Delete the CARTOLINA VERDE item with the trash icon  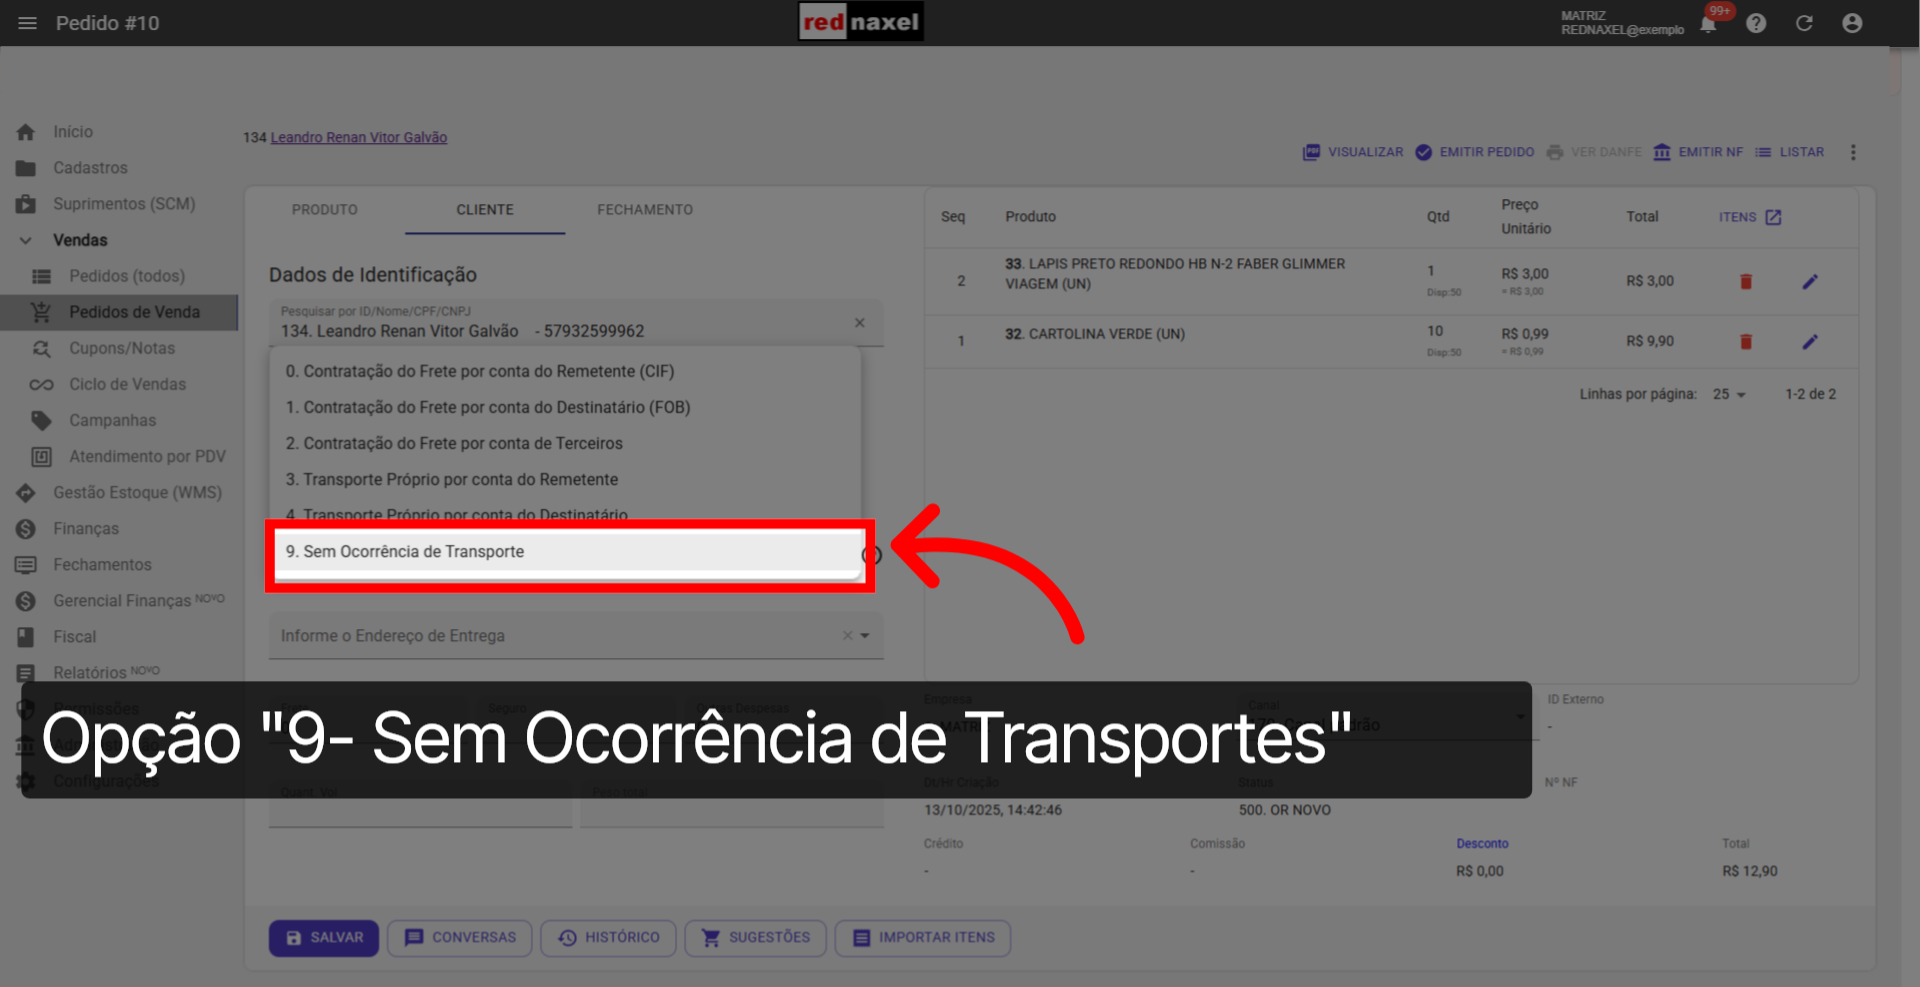pos(1746,341)
